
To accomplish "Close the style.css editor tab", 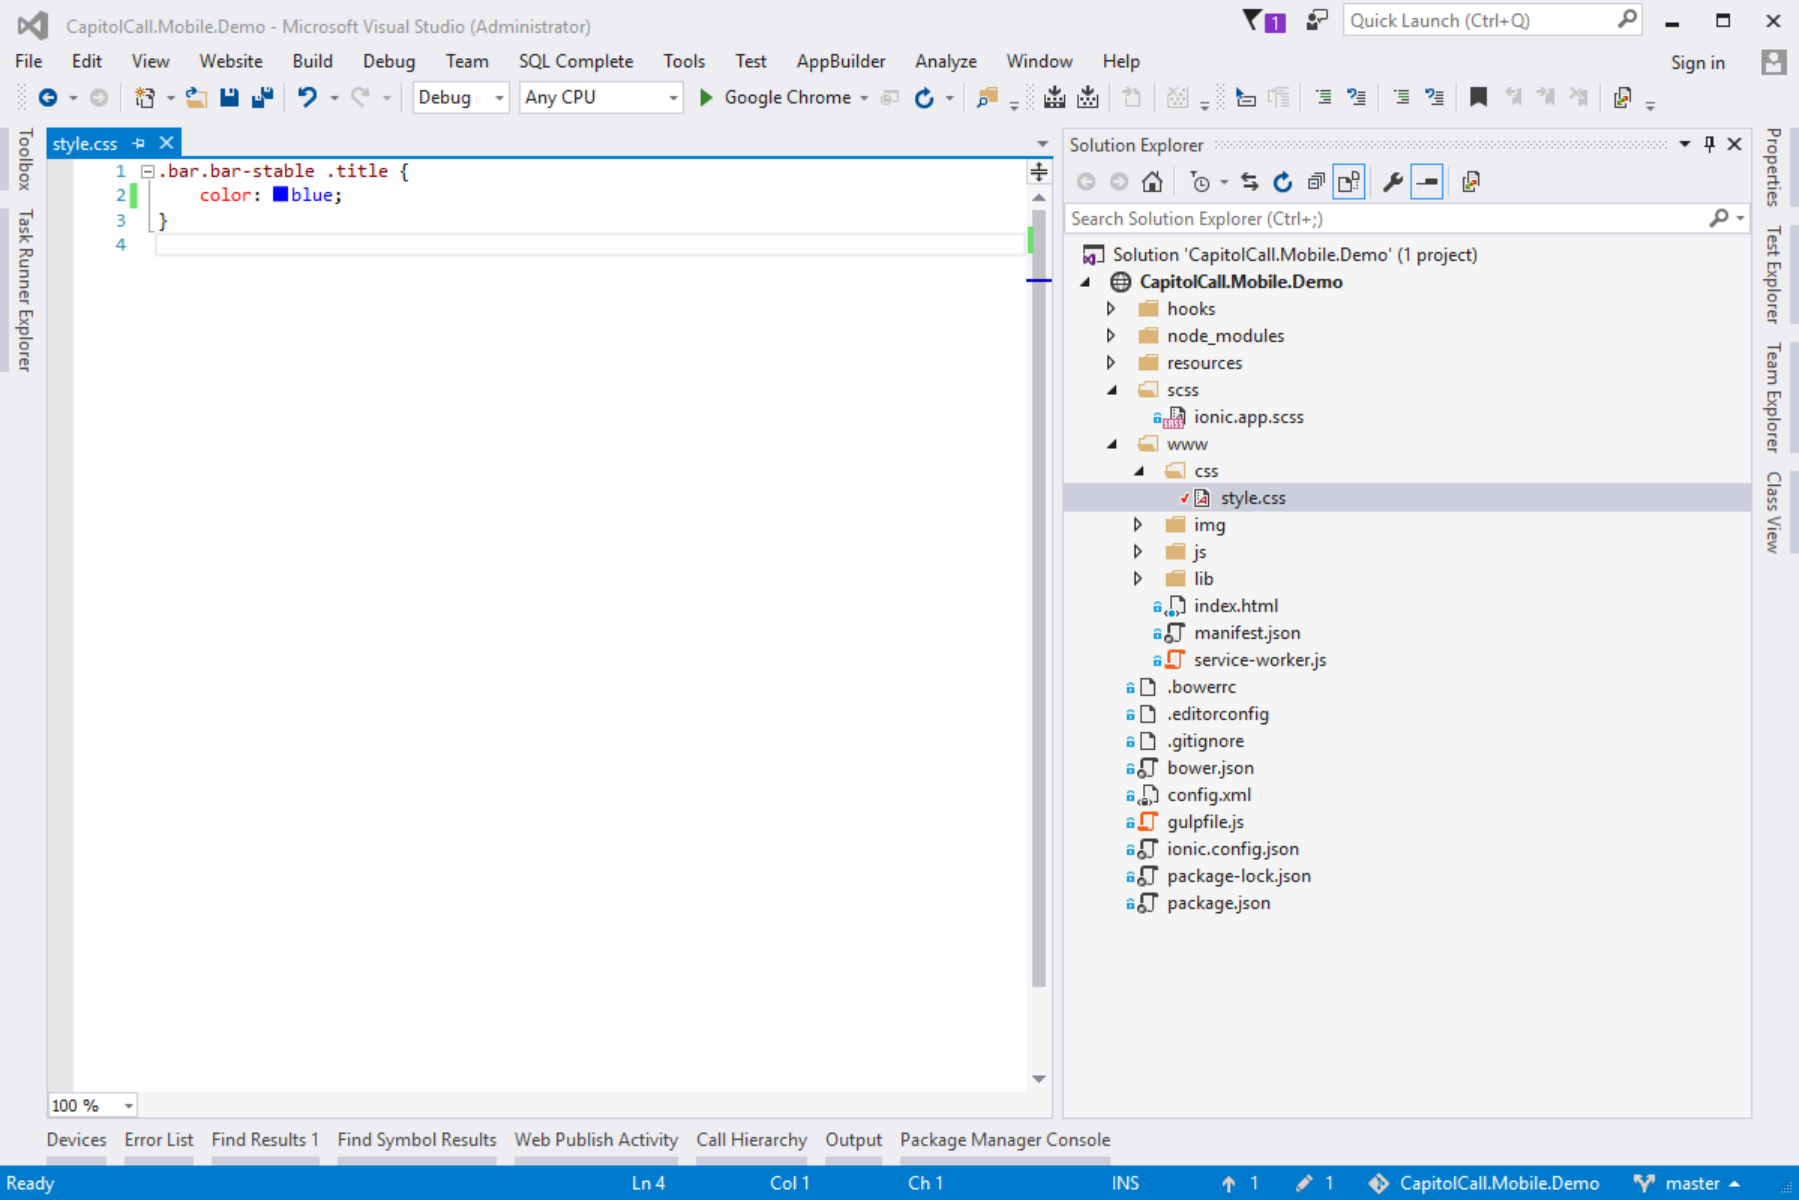I will (x=167, y=143).
